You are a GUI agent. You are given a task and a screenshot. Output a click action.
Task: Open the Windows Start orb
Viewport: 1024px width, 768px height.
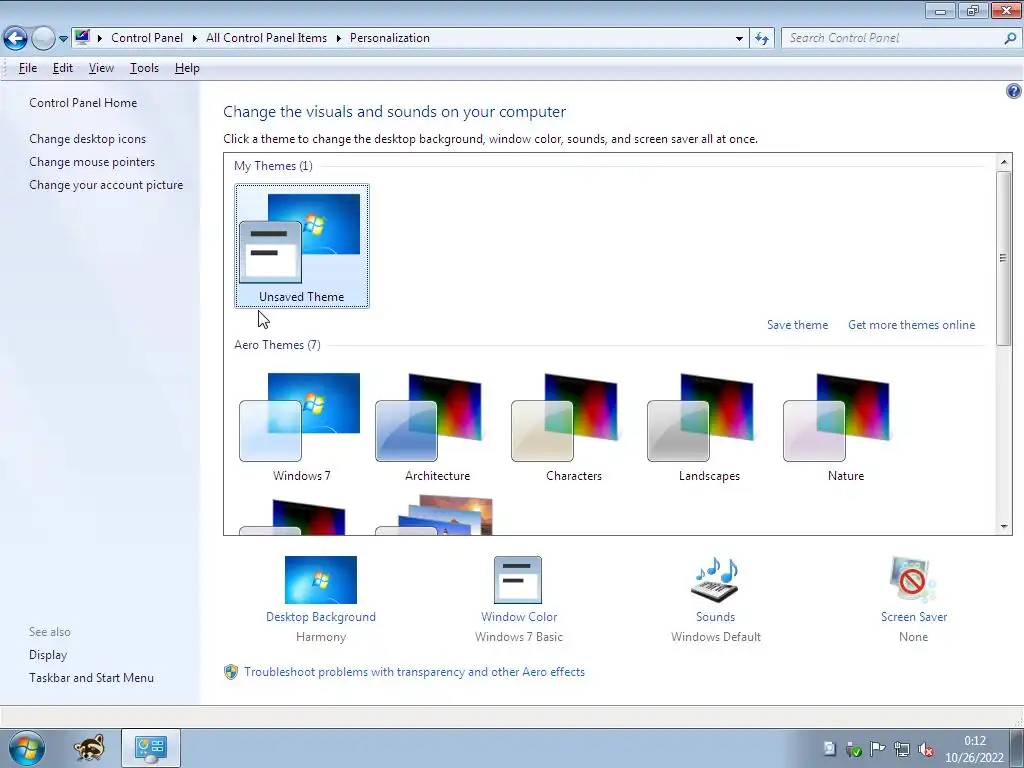pos(27,748)
